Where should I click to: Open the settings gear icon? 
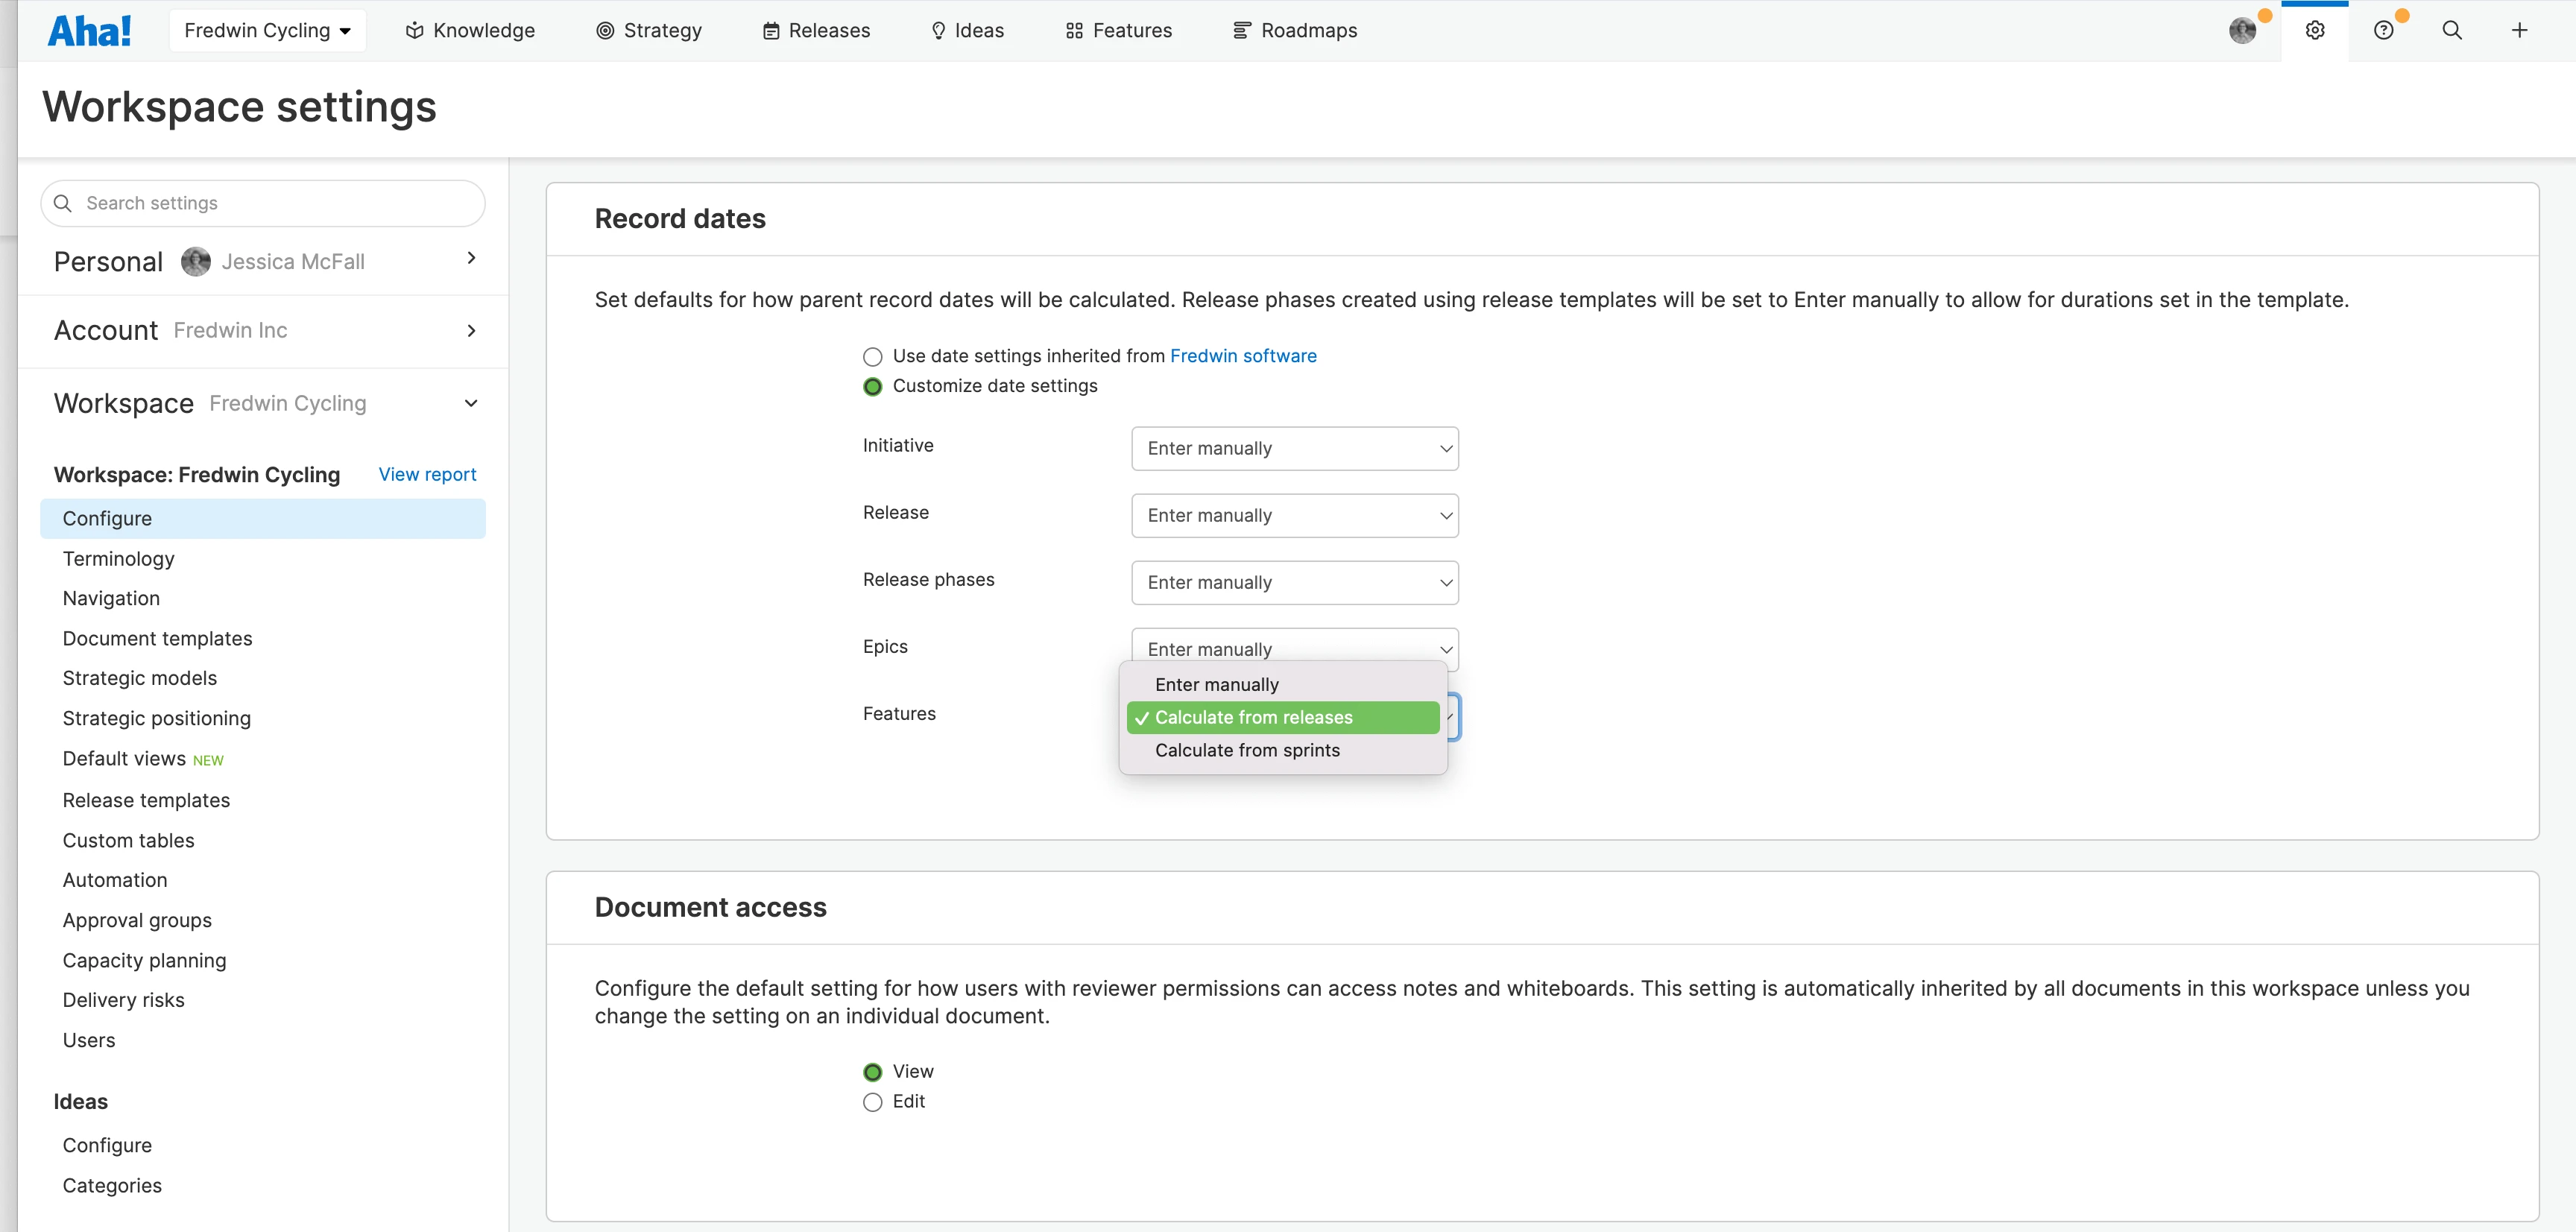2314,31
